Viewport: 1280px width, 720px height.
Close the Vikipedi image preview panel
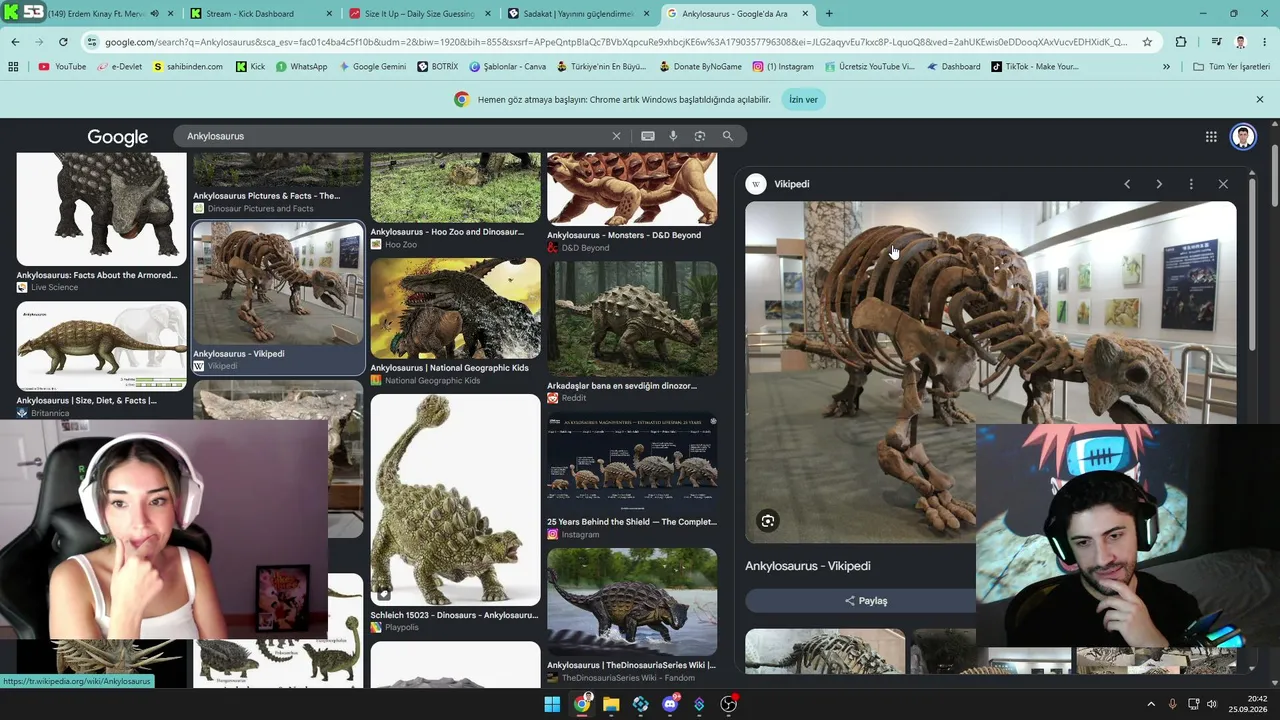pyautogui.click(x=1223, y=184)
